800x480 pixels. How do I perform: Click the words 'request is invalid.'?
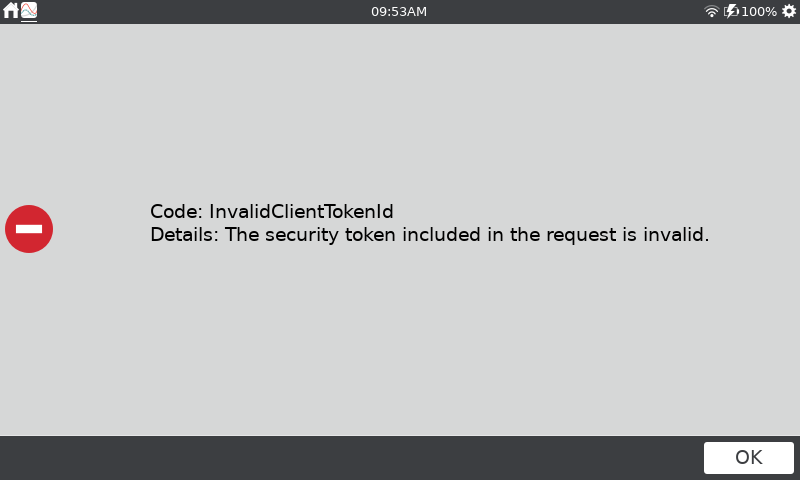[x=628, y=235]
